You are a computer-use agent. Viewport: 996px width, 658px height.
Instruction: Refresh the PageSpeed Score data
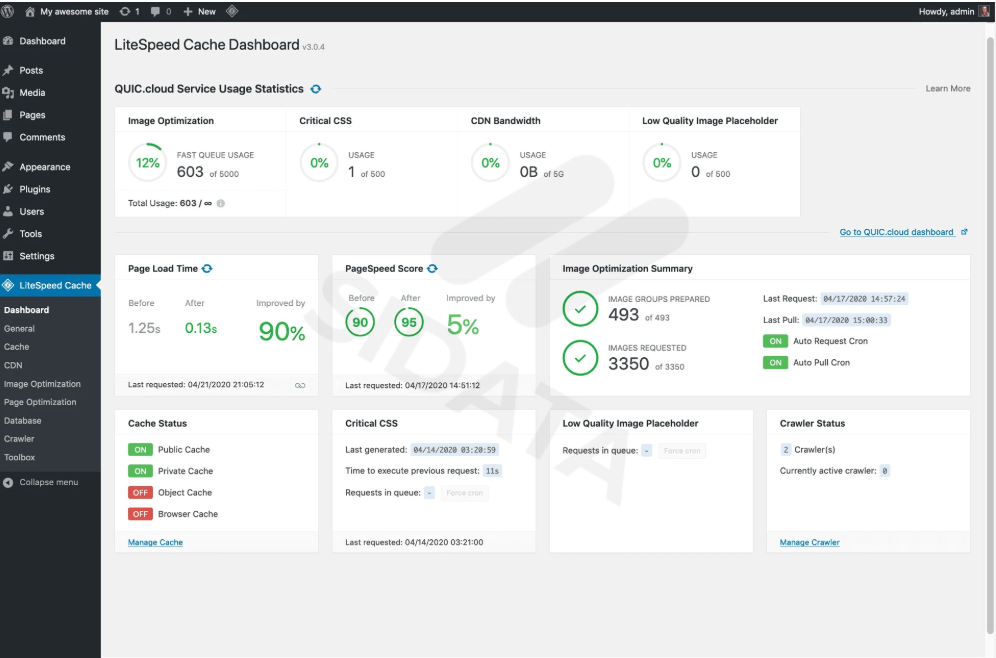pos(433,268)
